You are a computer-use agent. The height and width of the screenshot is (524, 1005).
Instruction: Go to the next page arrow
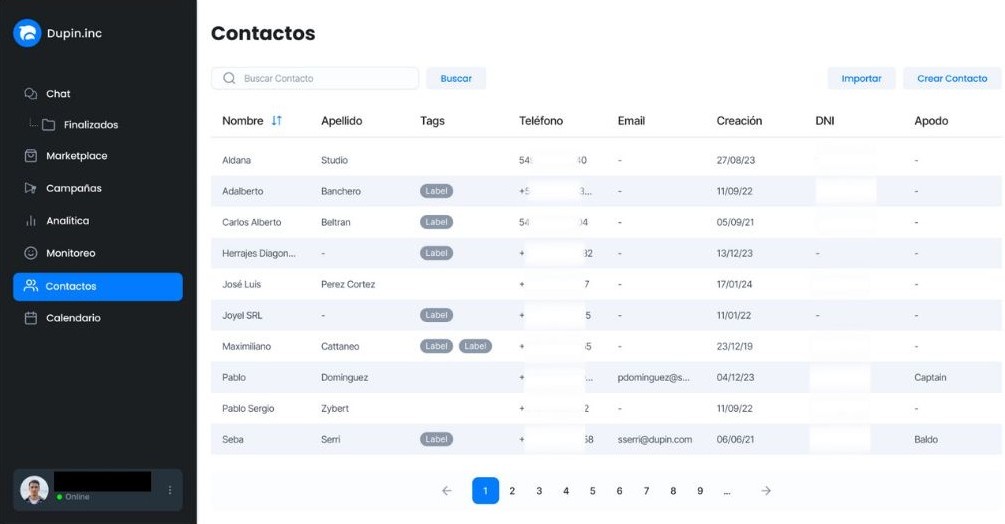click(766, 491)
